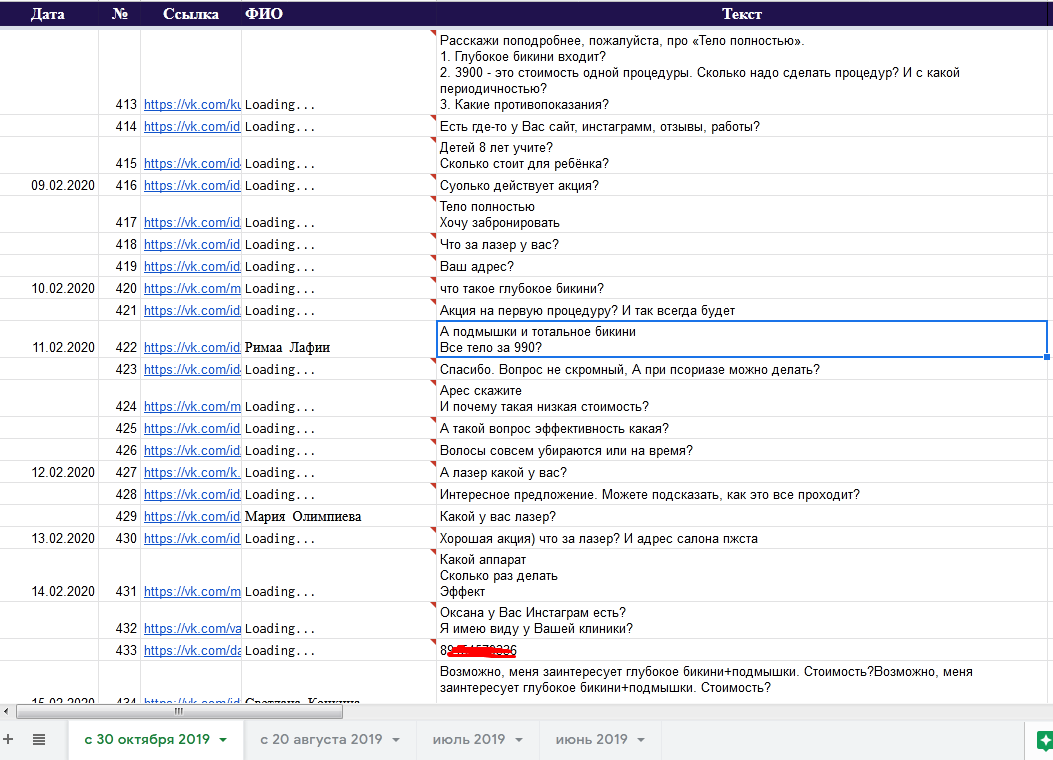Select 'Loading...' cell in row 419
Viewport: 1053px width, 760px height.
point(338,267)
